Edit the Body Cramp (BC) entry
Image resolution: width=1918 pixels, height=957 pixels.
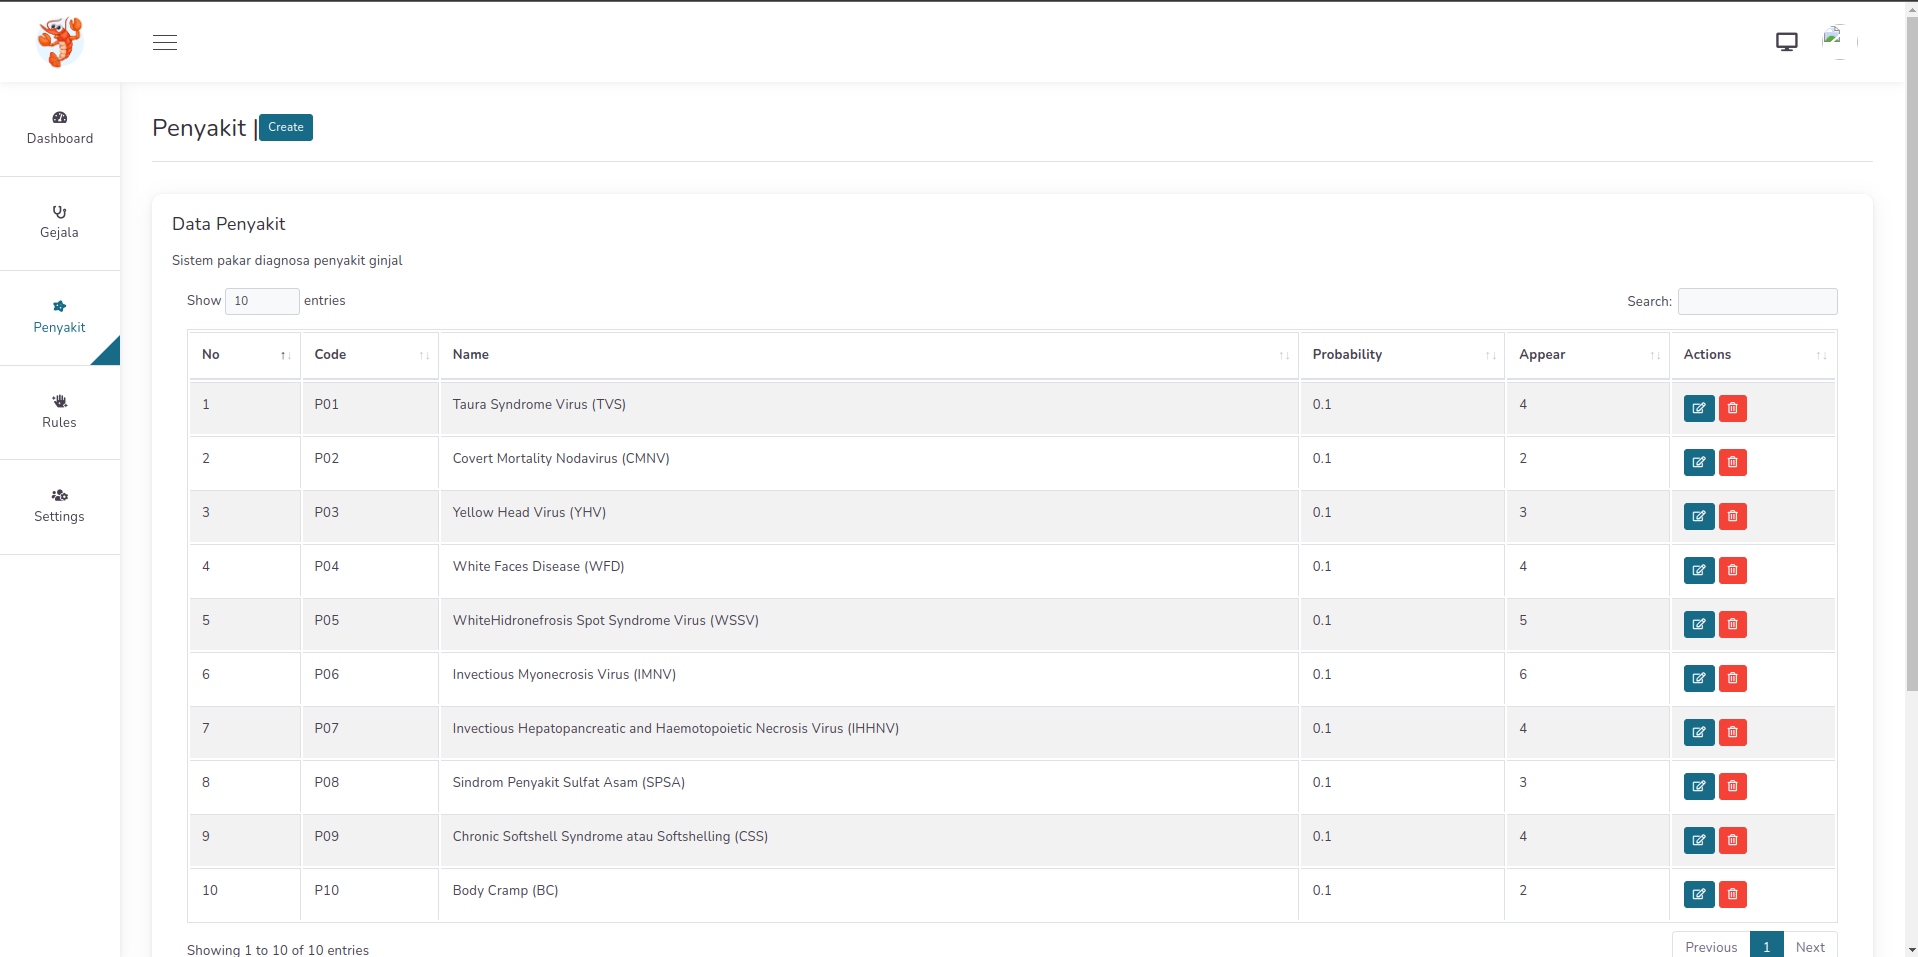(1698, 894)
